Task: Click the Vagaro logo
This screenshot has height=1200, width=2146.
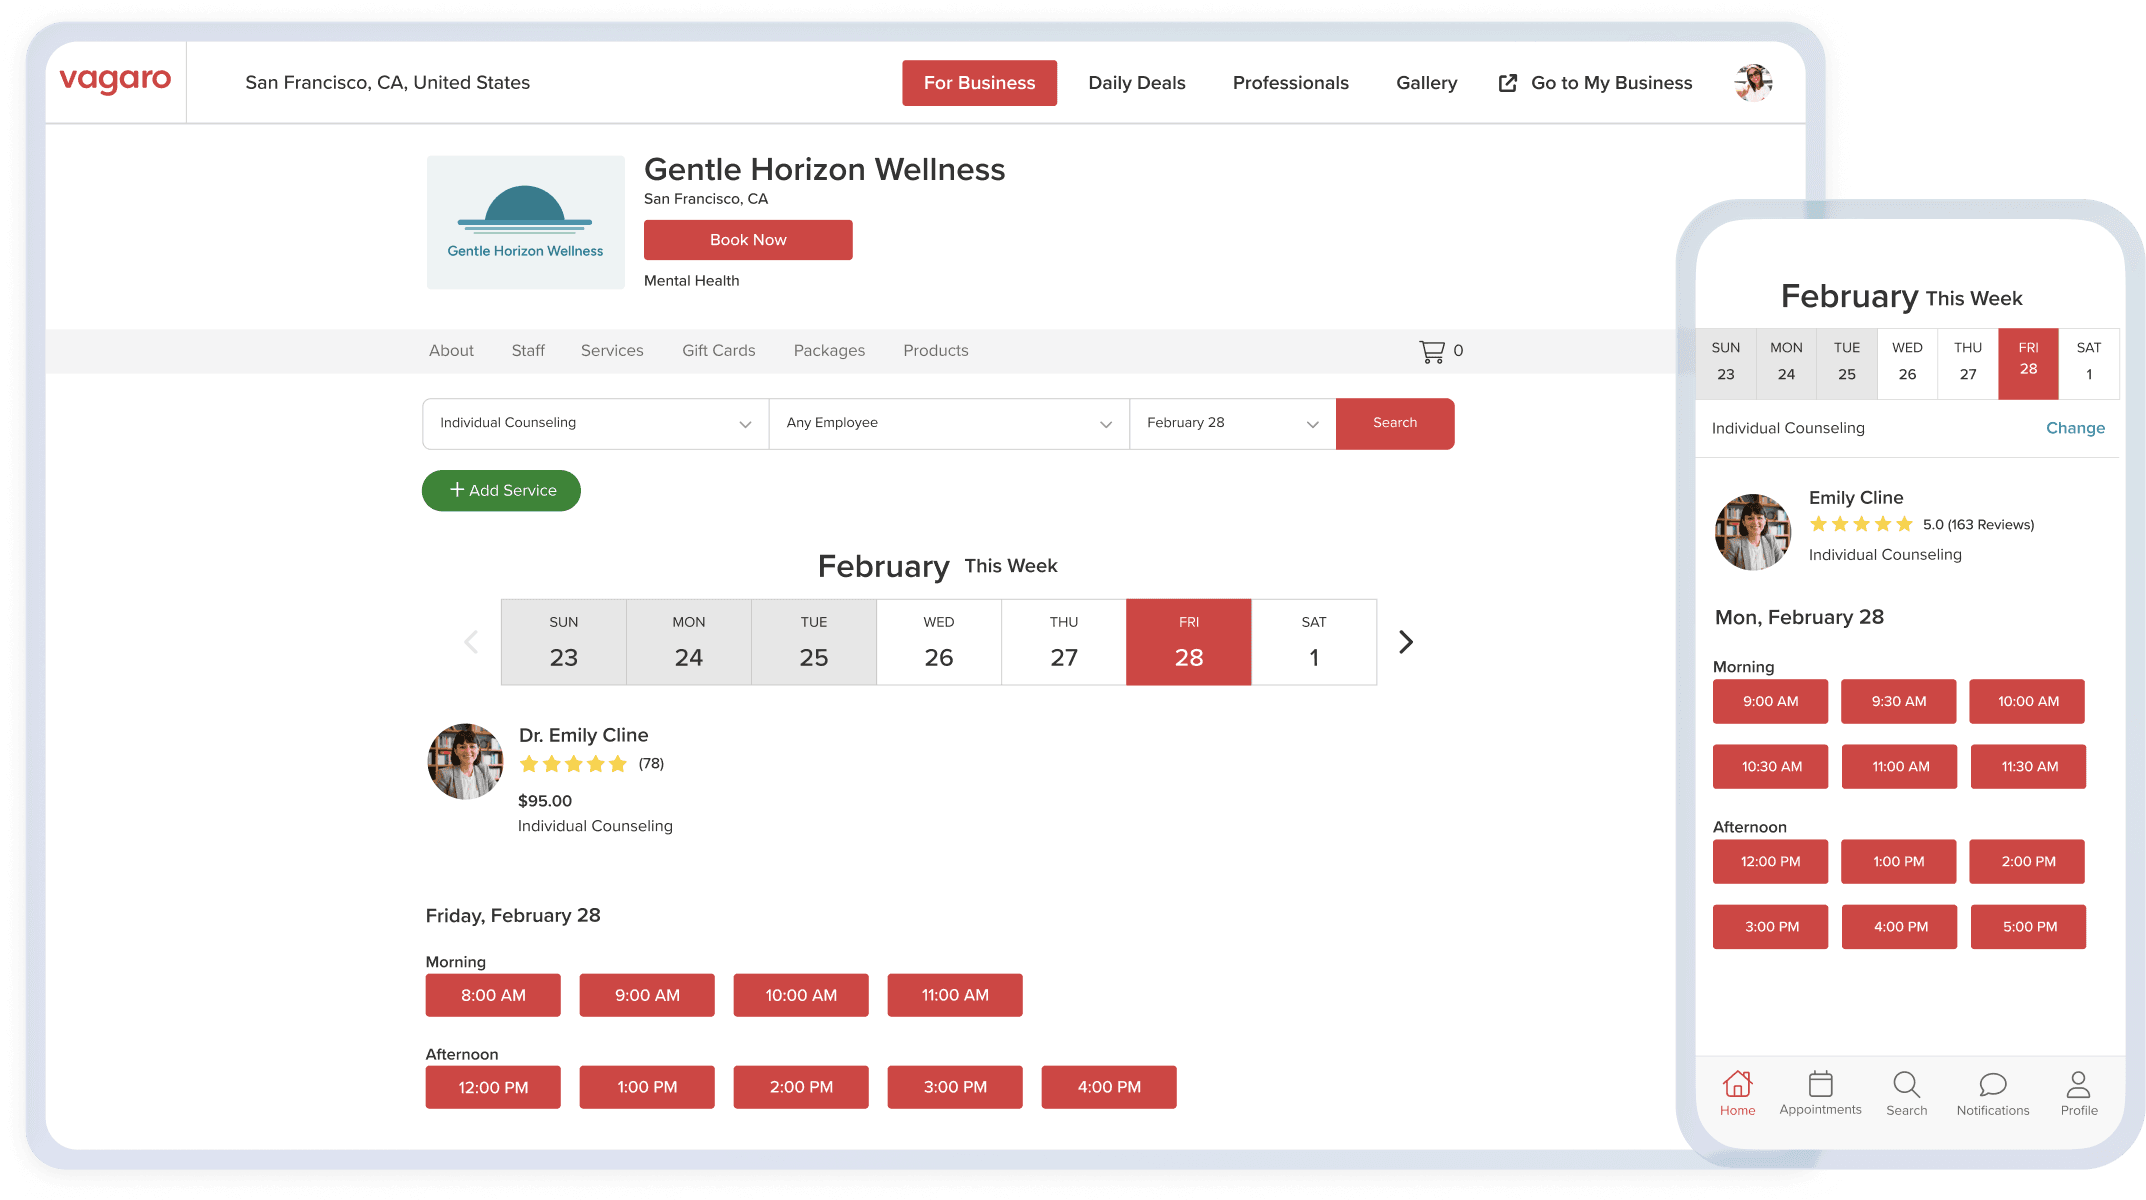Action: pos(115,80)
